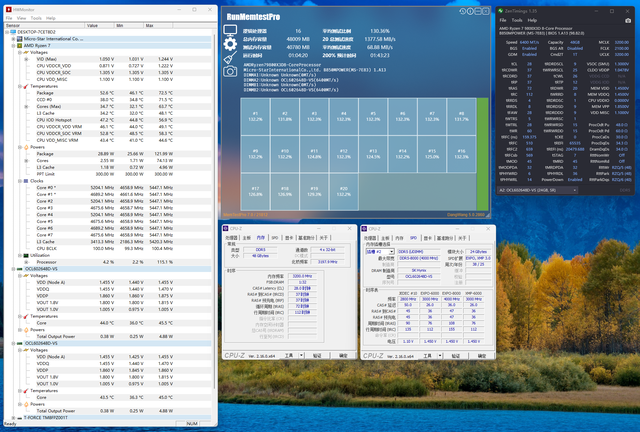Open the Tools menu in HWMonitor
This screenshot has height=432, width=640.
click(x=37, y=17)
